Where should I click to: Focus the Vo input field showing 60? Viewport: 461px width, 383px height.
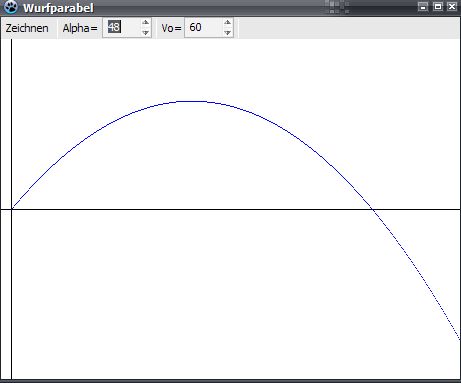[x=203, y=27]
